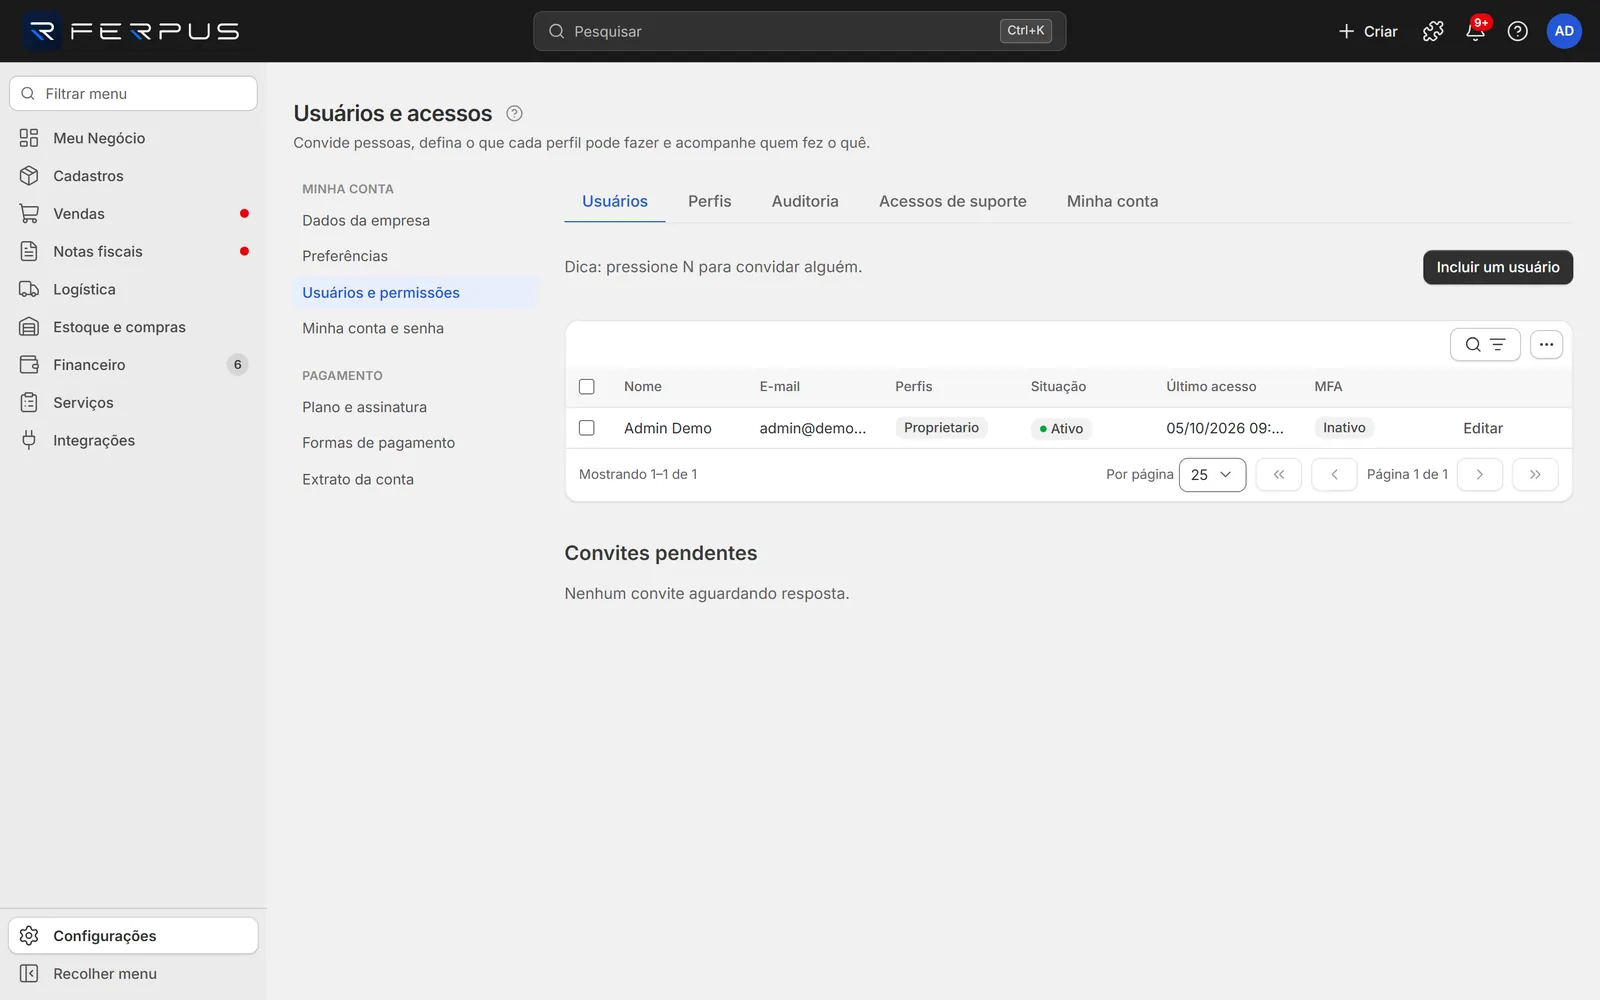
Task: Click the Ferpus logo
Action: pyautogui.click(x=133, y=31)
